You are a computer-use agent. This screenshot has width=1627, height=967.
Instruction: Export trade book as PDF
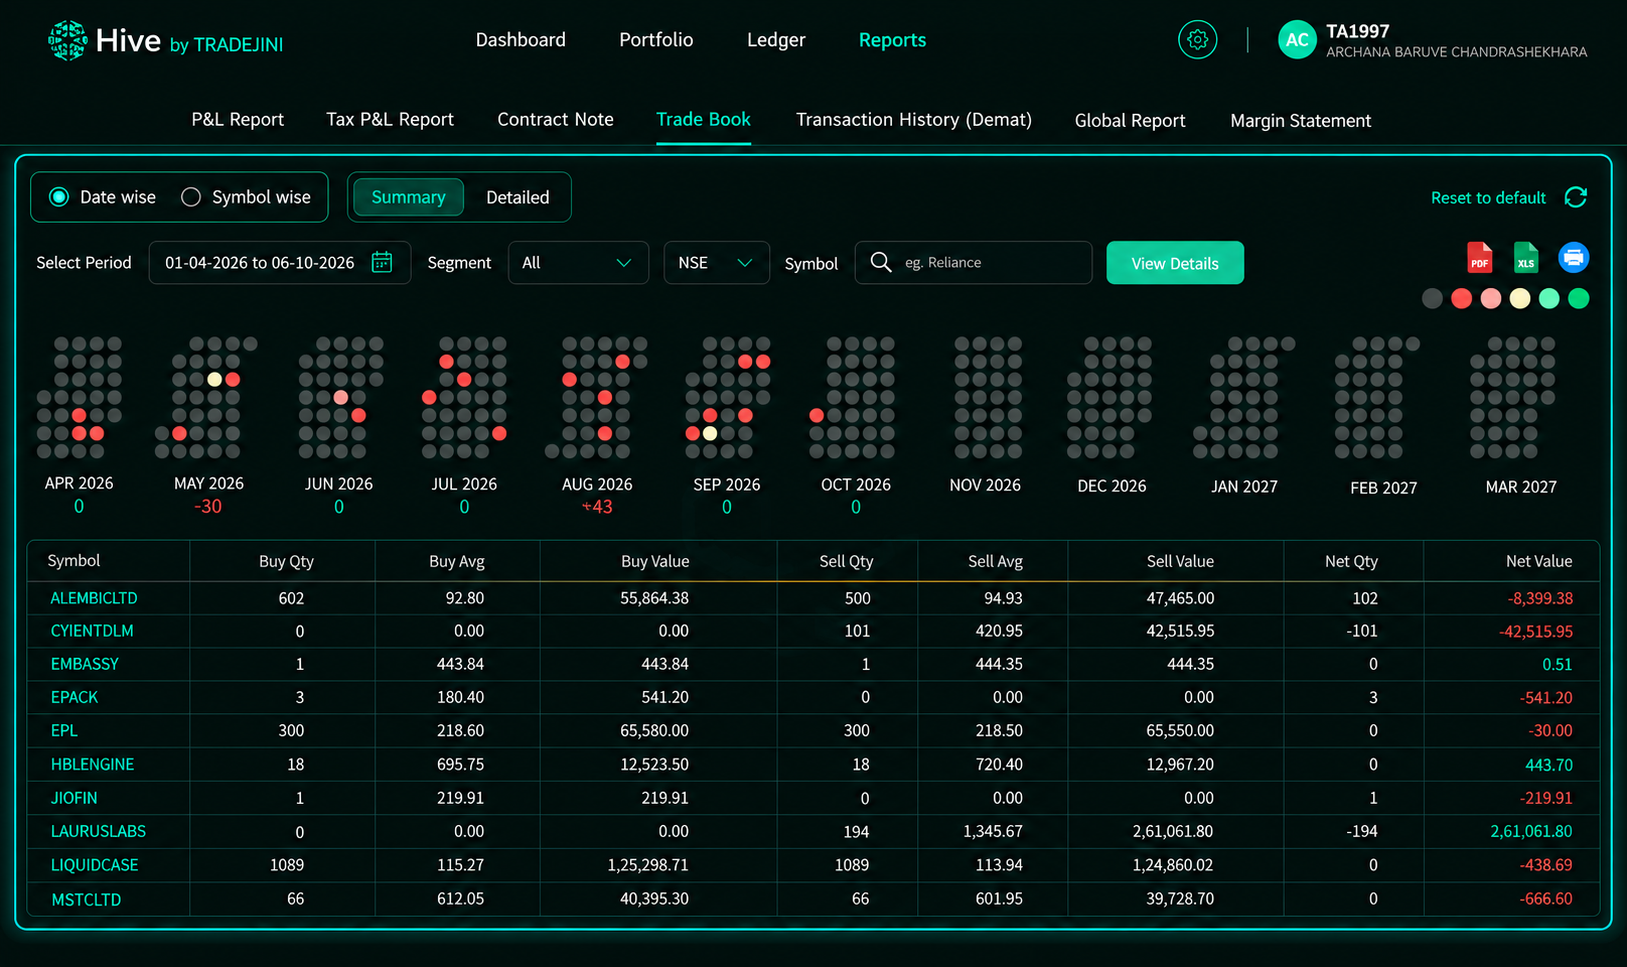pyautogui.click(x=1479, y=258)
